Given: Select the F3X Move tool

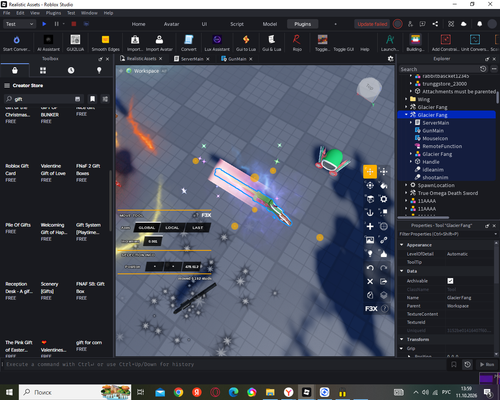Looking at the screenshot, I should click(370, 172).
